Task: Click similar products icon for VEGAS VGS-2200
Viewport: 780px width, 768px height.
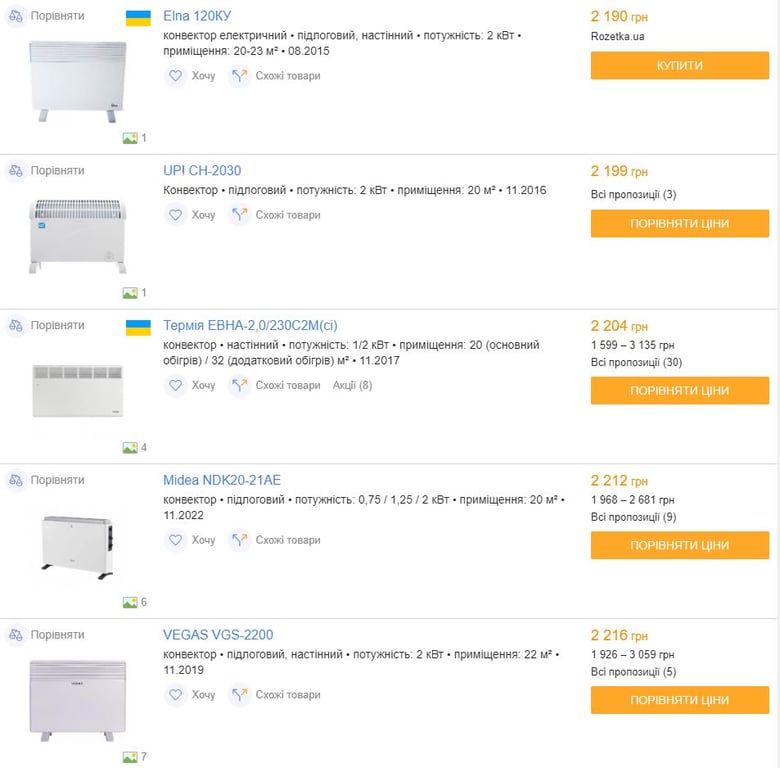Action: coord(239,695)
